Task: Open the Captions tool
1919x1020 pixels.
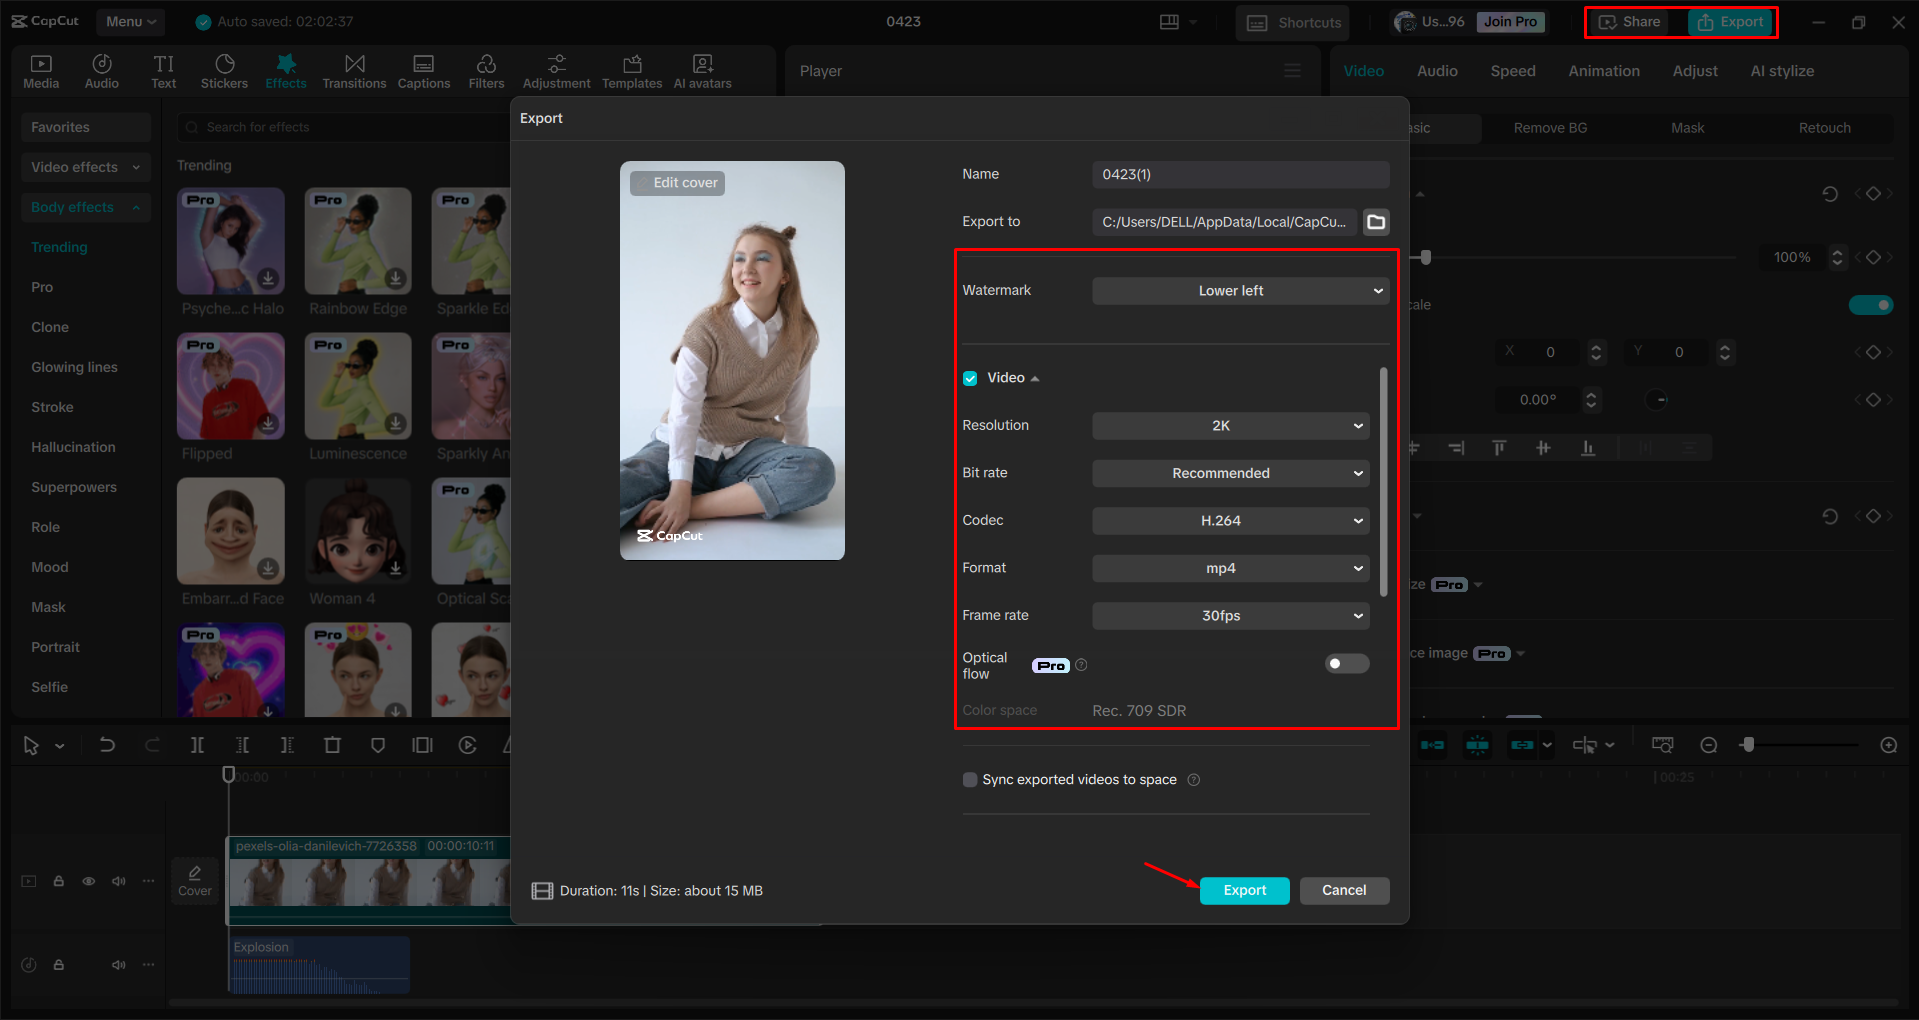Action: pos(424,71)
